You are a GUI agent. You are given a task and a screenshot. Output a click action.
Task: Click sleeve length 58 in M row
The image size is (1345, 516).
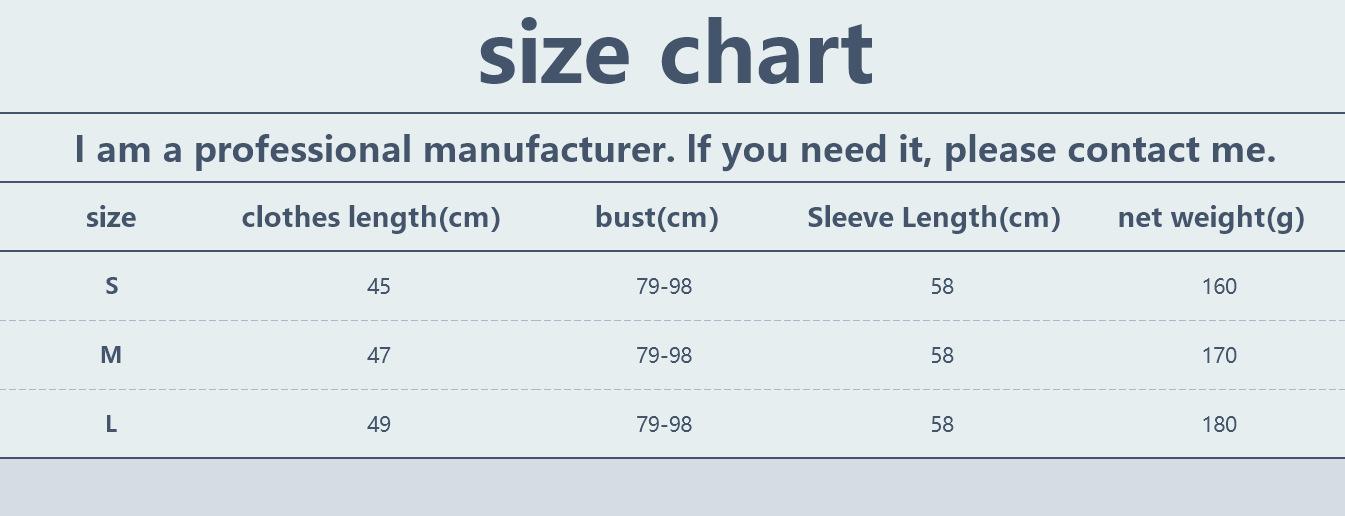pos(942,356)
